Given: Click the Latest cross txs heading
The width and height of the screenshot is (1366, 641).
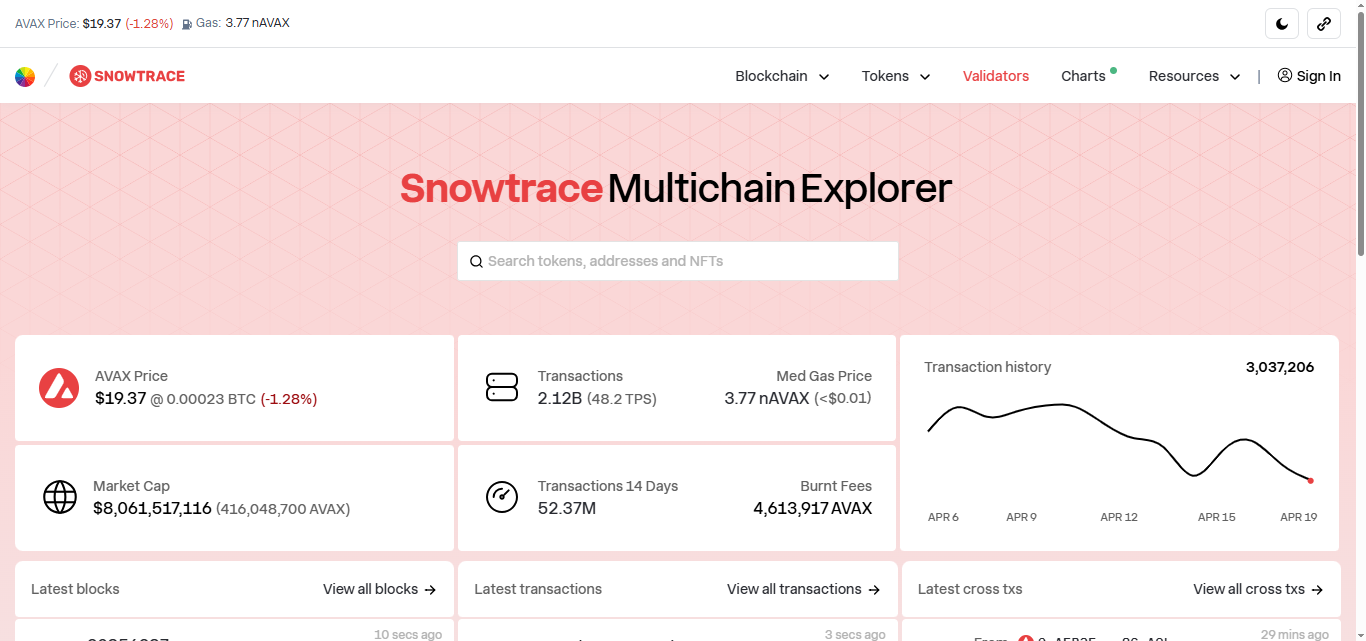Looking at the screenshot, I should pyautogui.click(x=970, y=589).
